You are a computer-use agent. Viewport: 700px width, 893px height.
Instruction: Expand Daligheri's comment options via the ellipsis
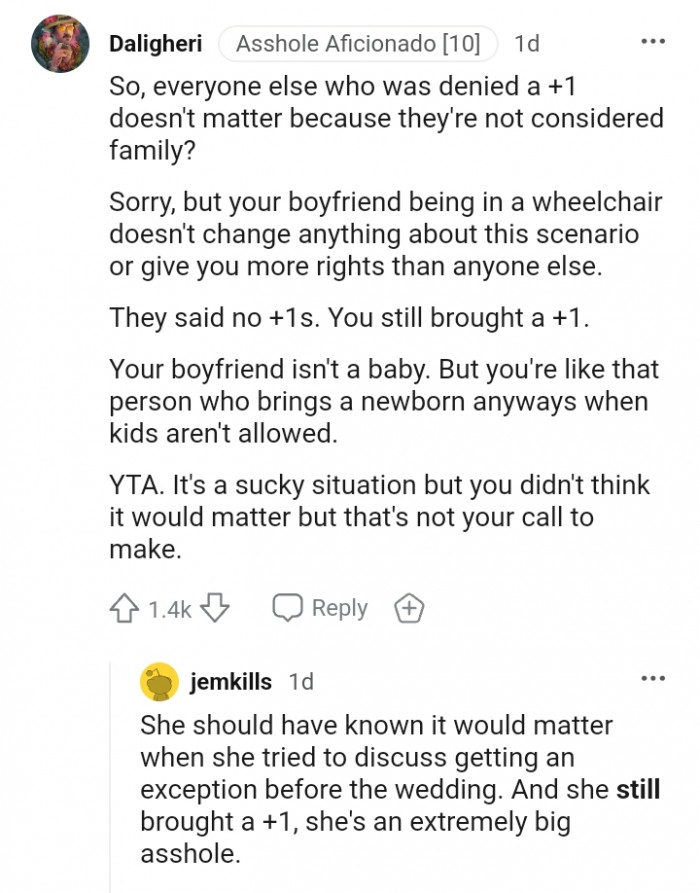[652, 40]
